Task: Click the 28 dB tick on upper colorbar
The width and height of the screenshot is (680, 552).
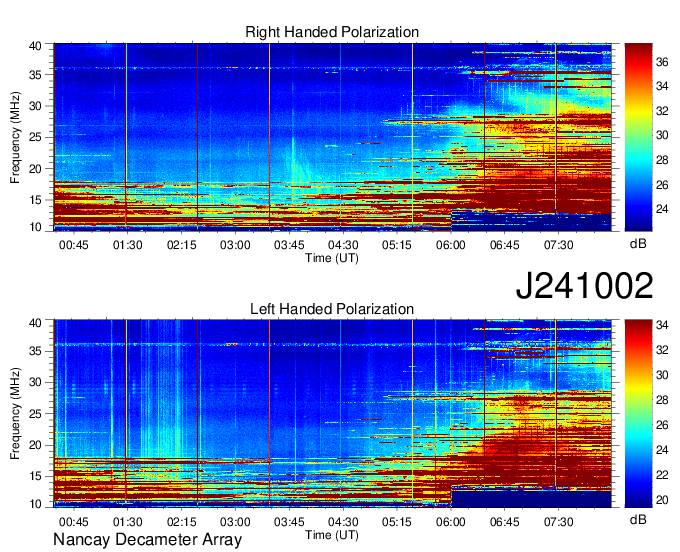Action: click(662, 160)
